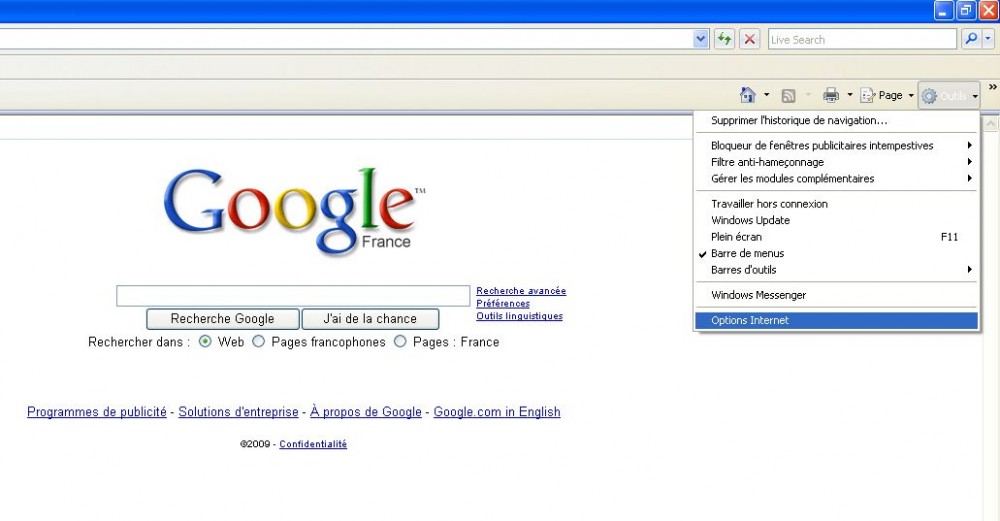Select the Web radio button
The width and height of the screenshot is (1000, 521).
pos(205,342)
